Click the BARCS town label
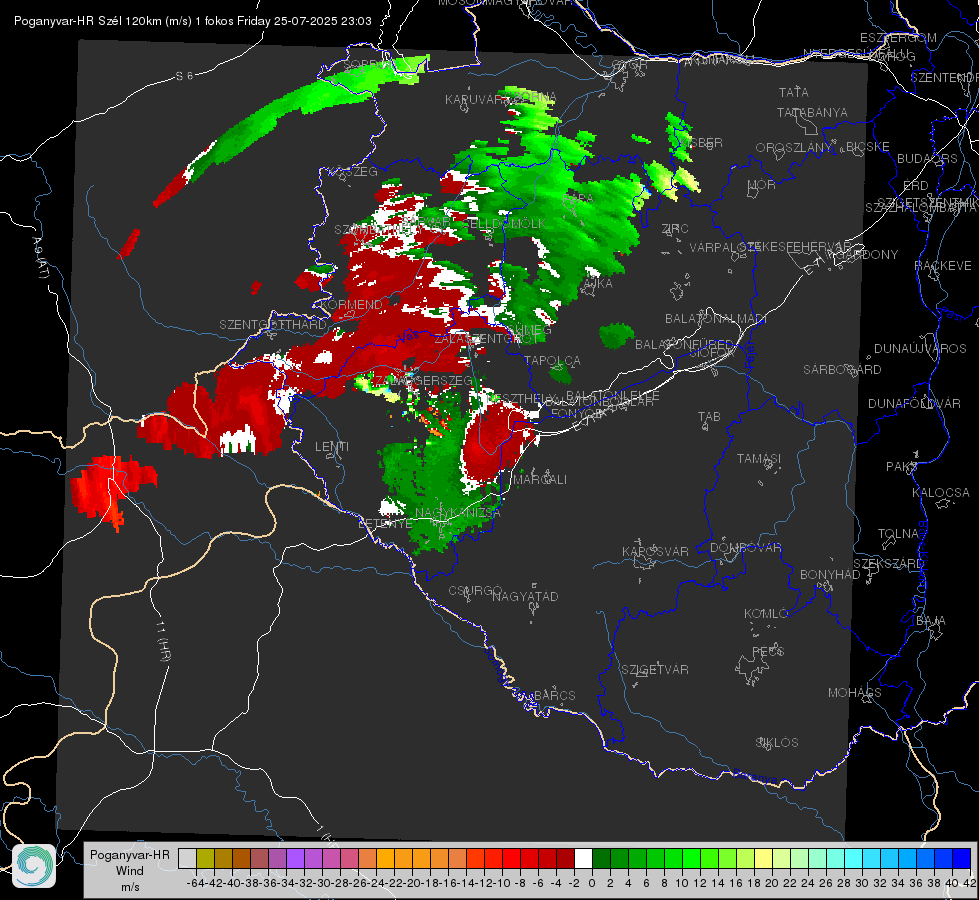The height and width of the screenshot is (900, 979). pos(554,695)
